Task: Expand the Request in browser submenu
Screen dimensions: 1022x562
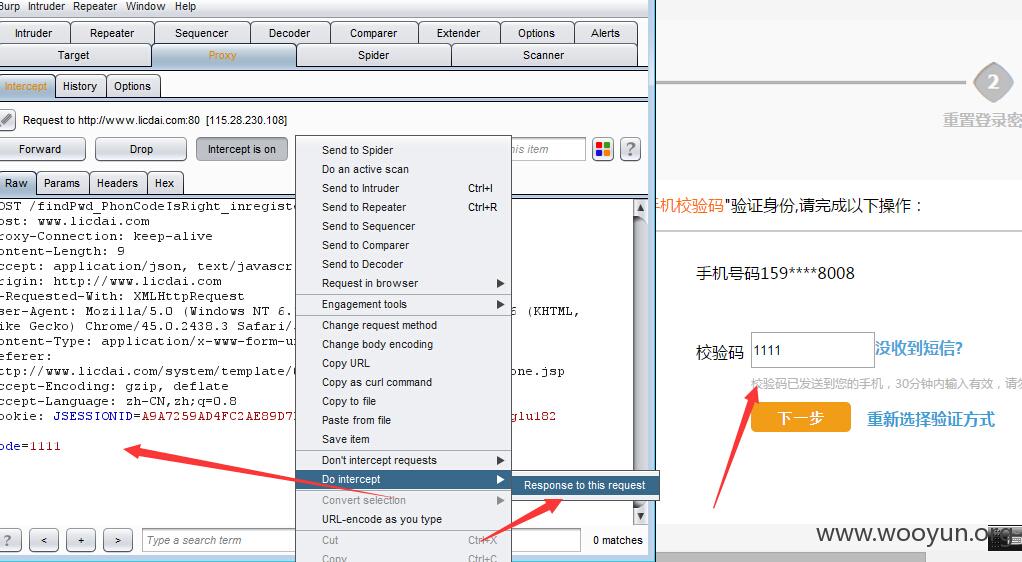Action: click(x=403, y=283)
